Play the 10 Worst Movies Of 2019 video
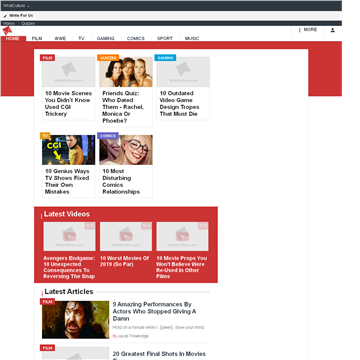 pos(126,236)
